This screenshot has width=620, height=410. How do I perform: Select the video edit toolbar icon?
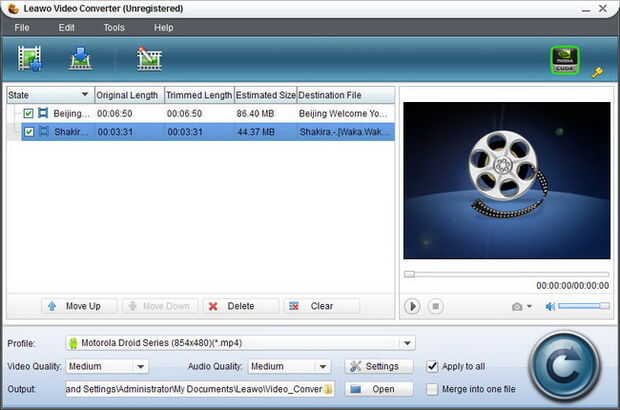click(149, 59)
